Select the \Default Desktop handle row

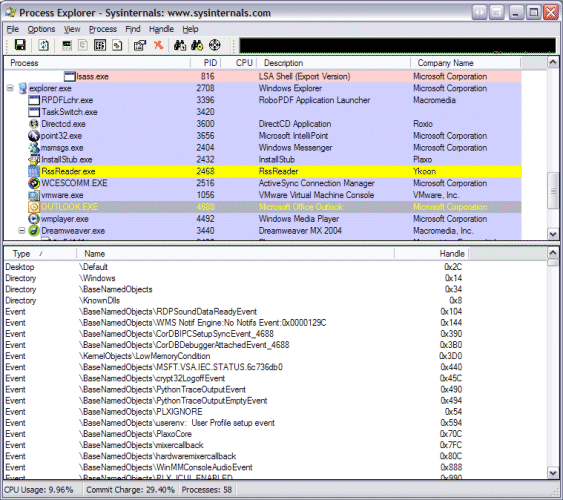pyautogui.click(x=233, y=267)
